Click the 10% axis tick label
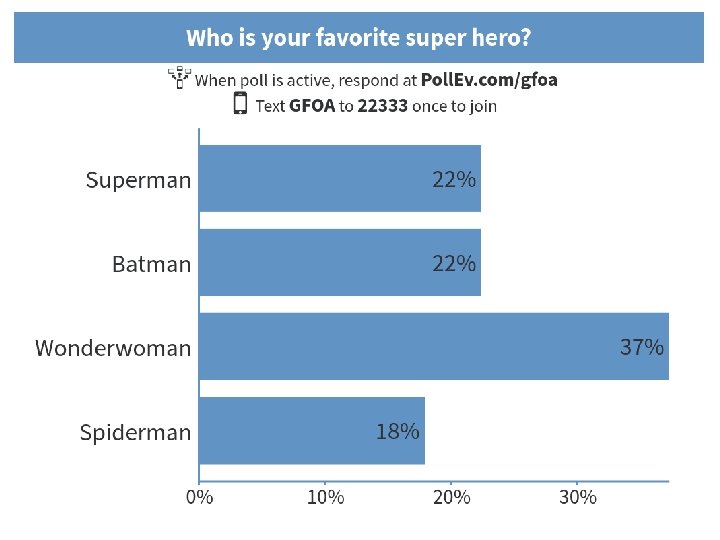720x540 pixels. 326,497
